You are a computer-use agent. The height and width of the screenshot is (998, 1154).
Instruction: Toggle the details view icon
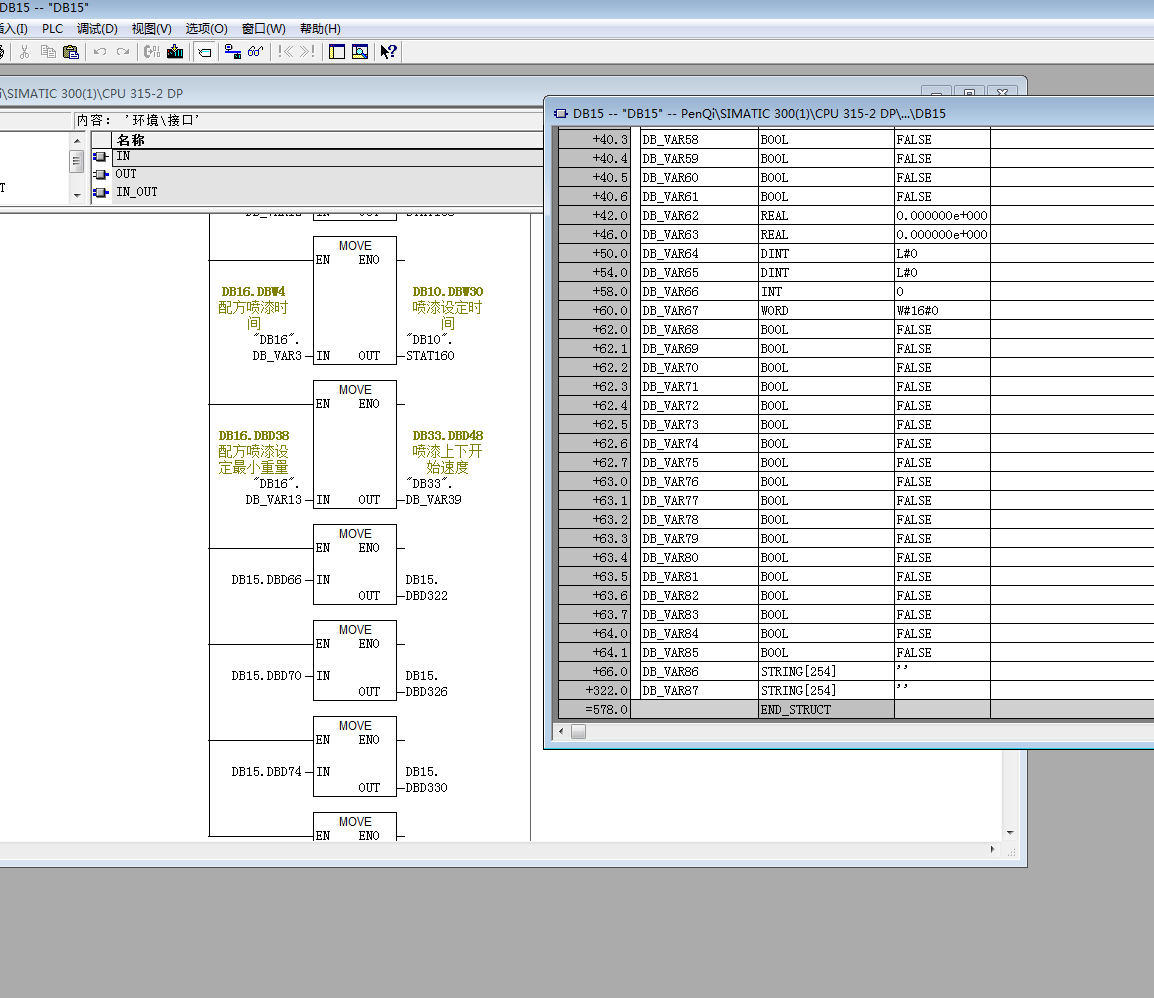[x=360, y=52]
